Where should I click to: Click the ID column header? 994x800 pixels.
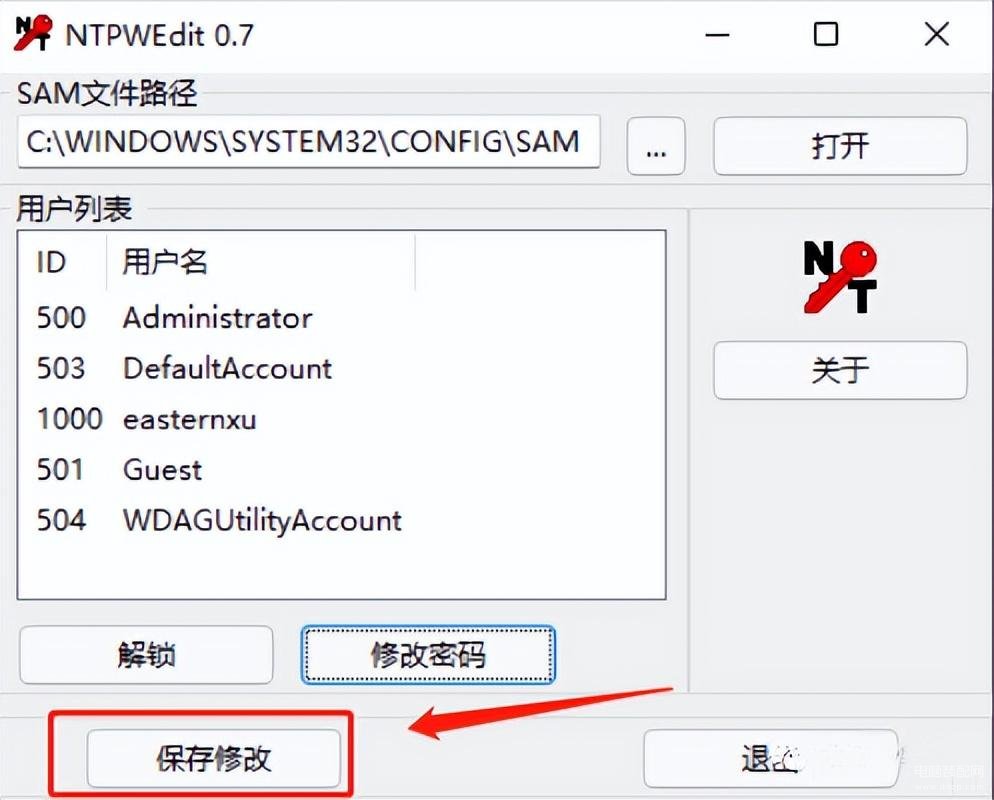(63, 262)
